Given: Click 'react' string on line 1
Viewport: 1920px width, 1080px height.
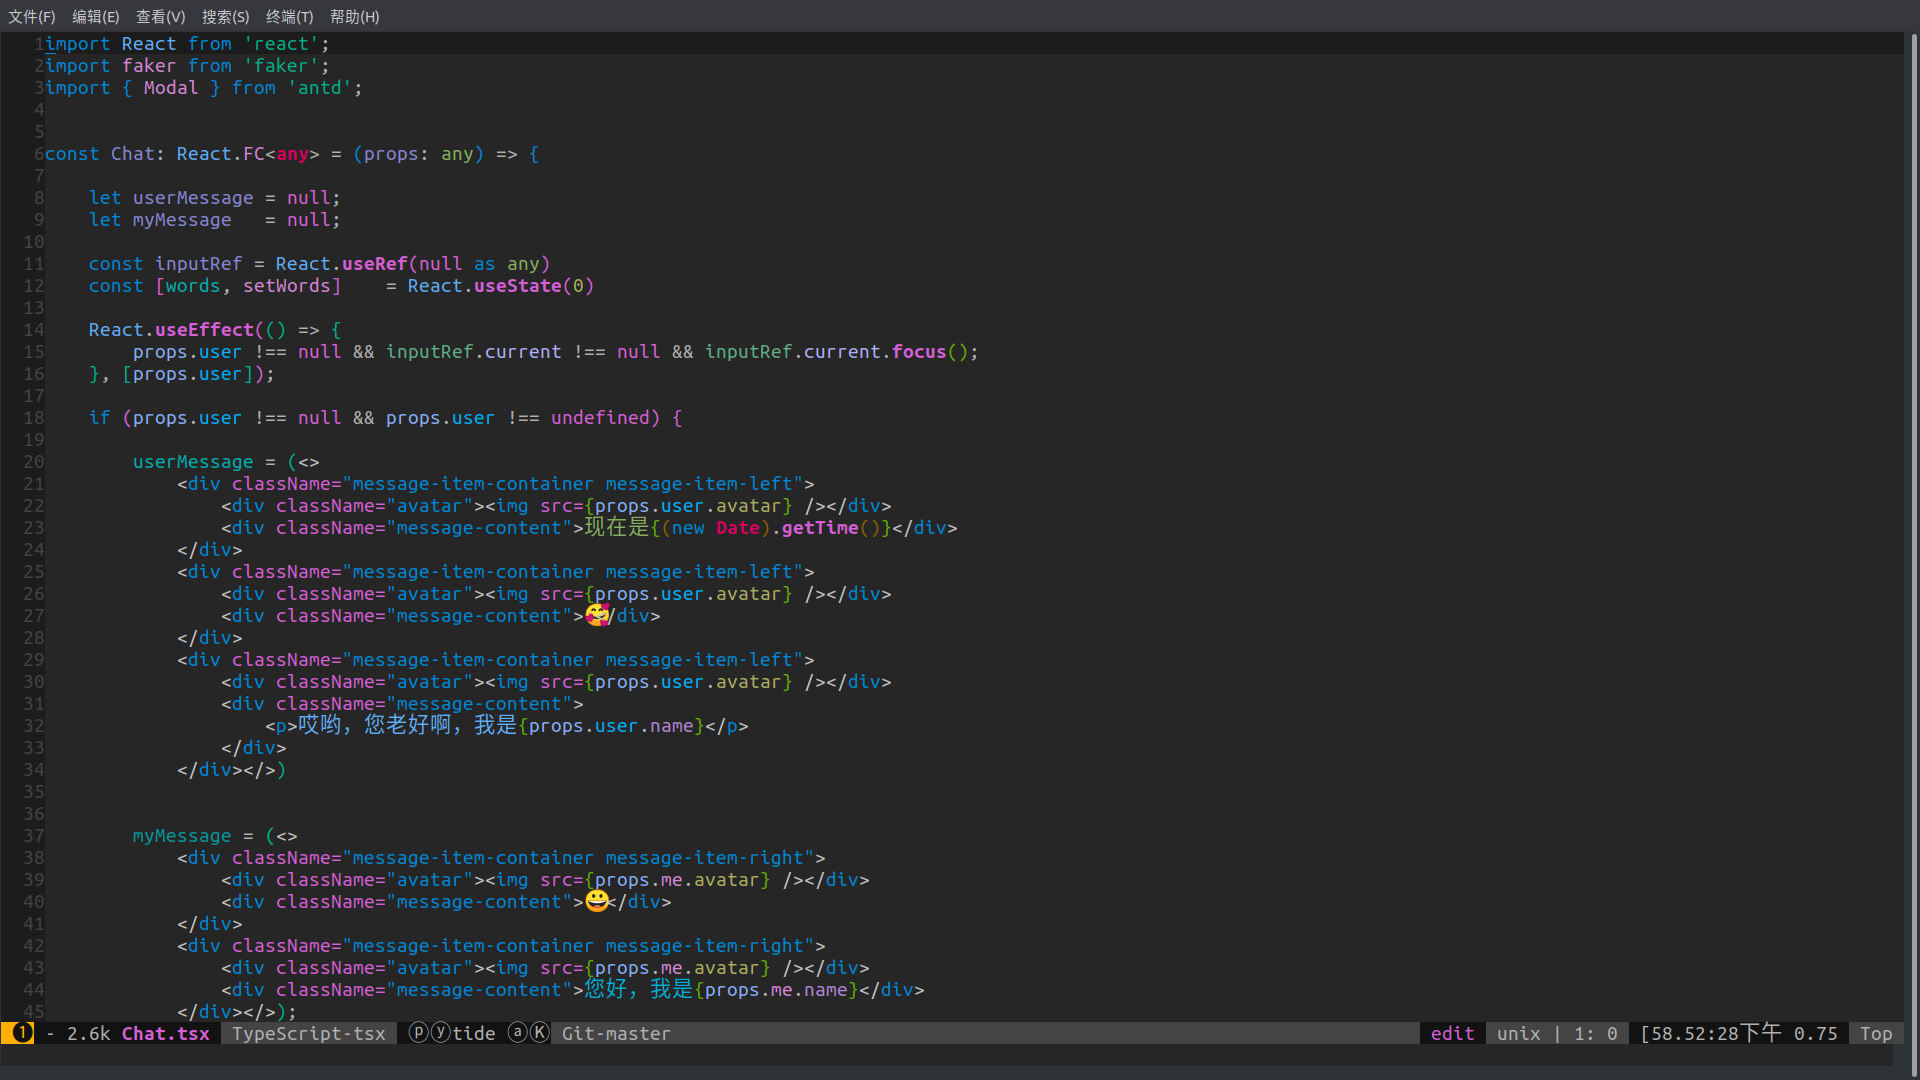Looking at the screenshot, I should pos(281,44).
